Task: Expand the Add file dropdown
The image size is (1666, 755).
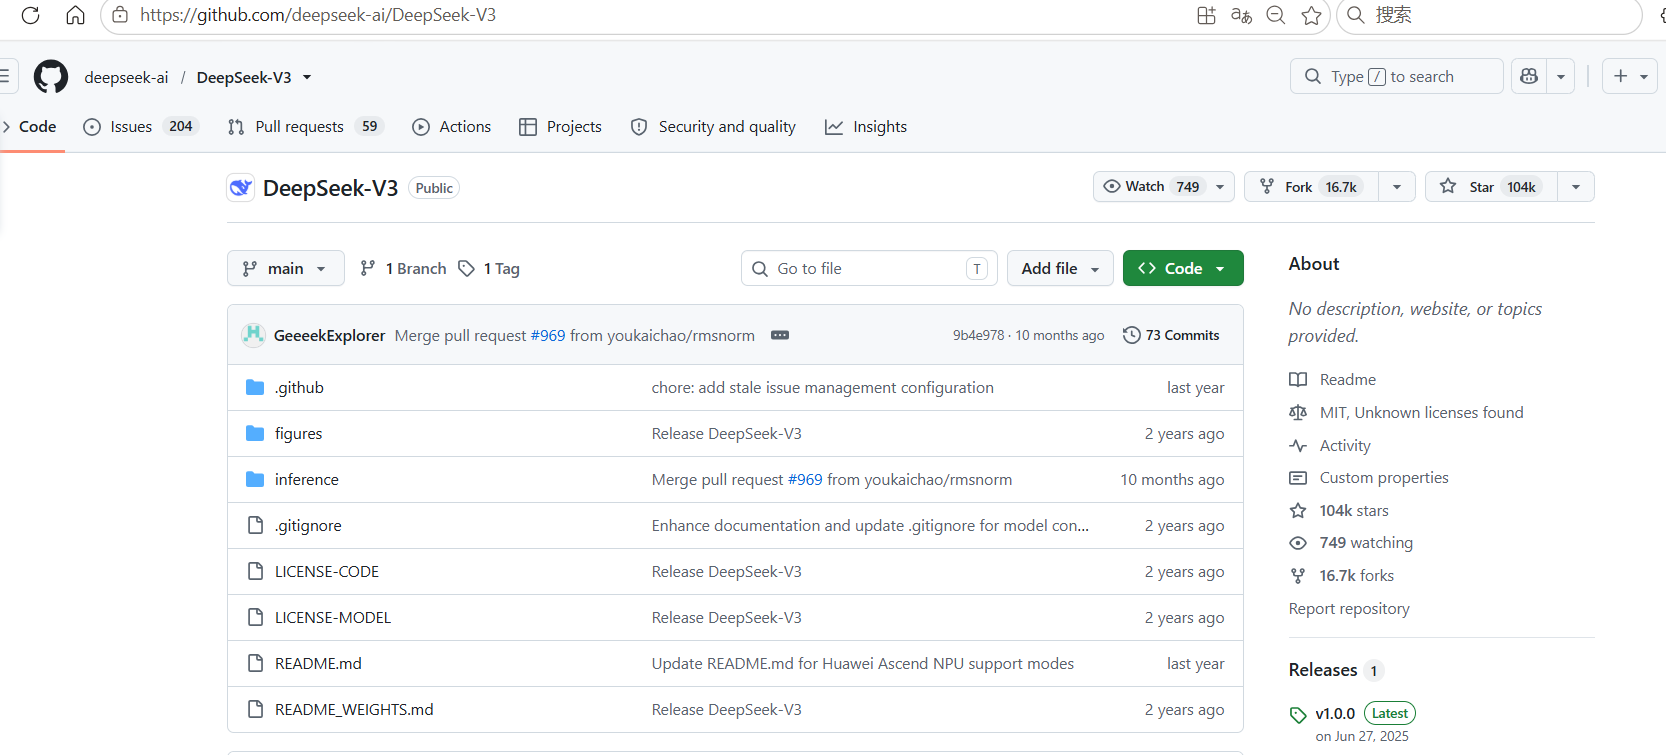Action: (1060, 268)
